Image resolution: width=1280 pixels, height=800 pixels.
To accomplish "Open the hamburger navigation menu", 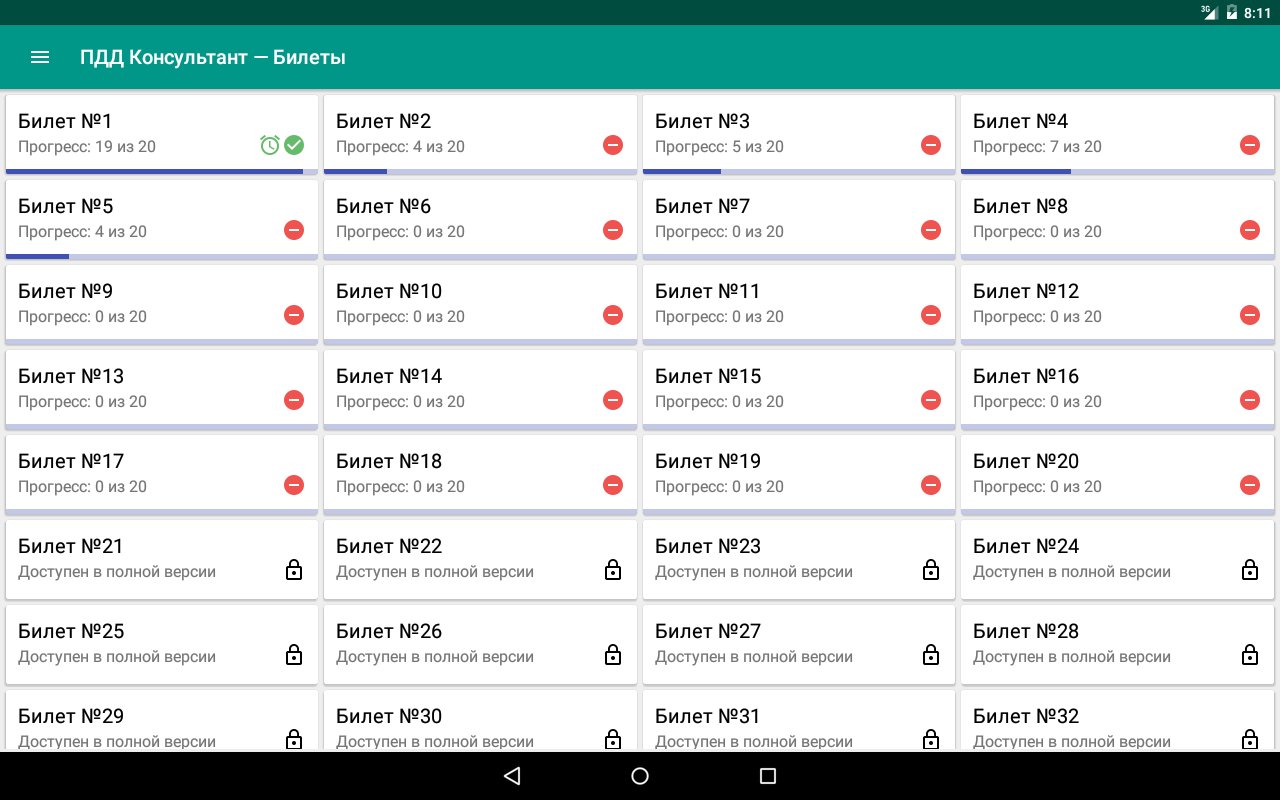I will tap(40, 57).
